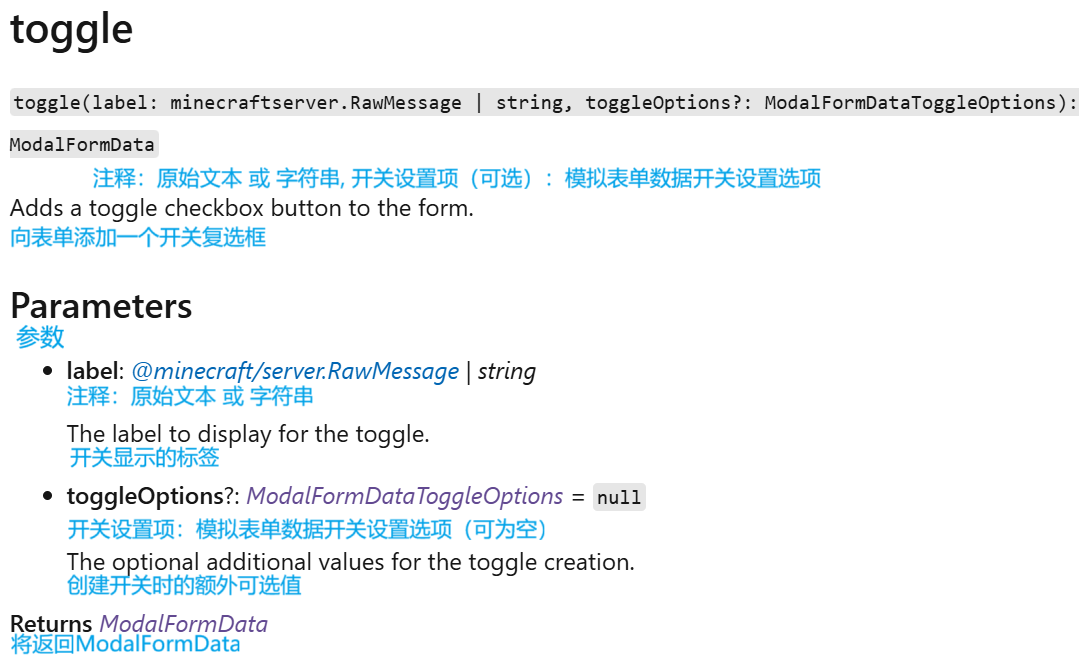Click the Returns label text

click(x=51, y=624)
